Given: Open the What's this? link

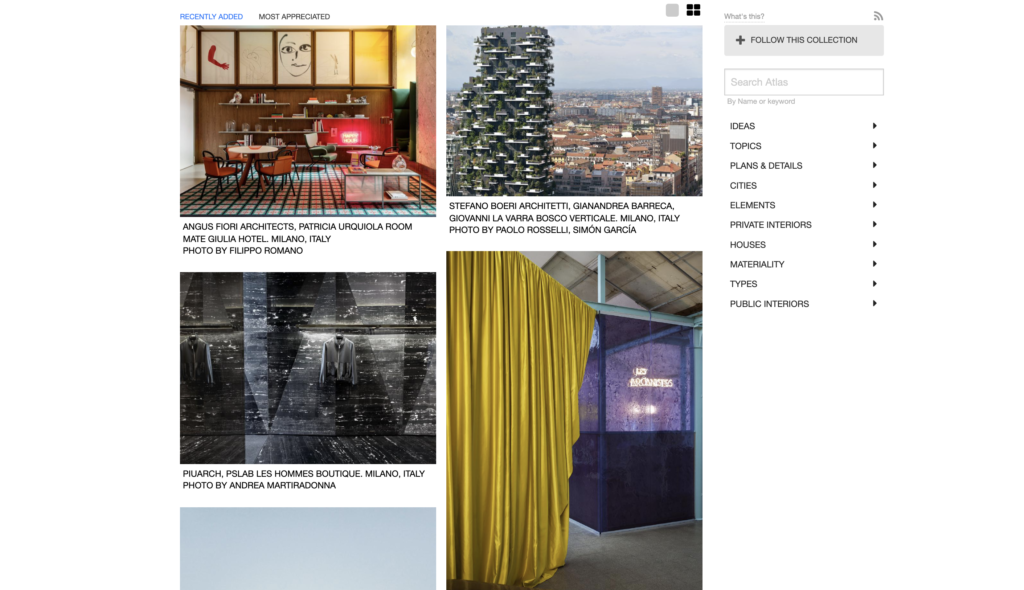Looking at the screenshot, I should [744, 16].
